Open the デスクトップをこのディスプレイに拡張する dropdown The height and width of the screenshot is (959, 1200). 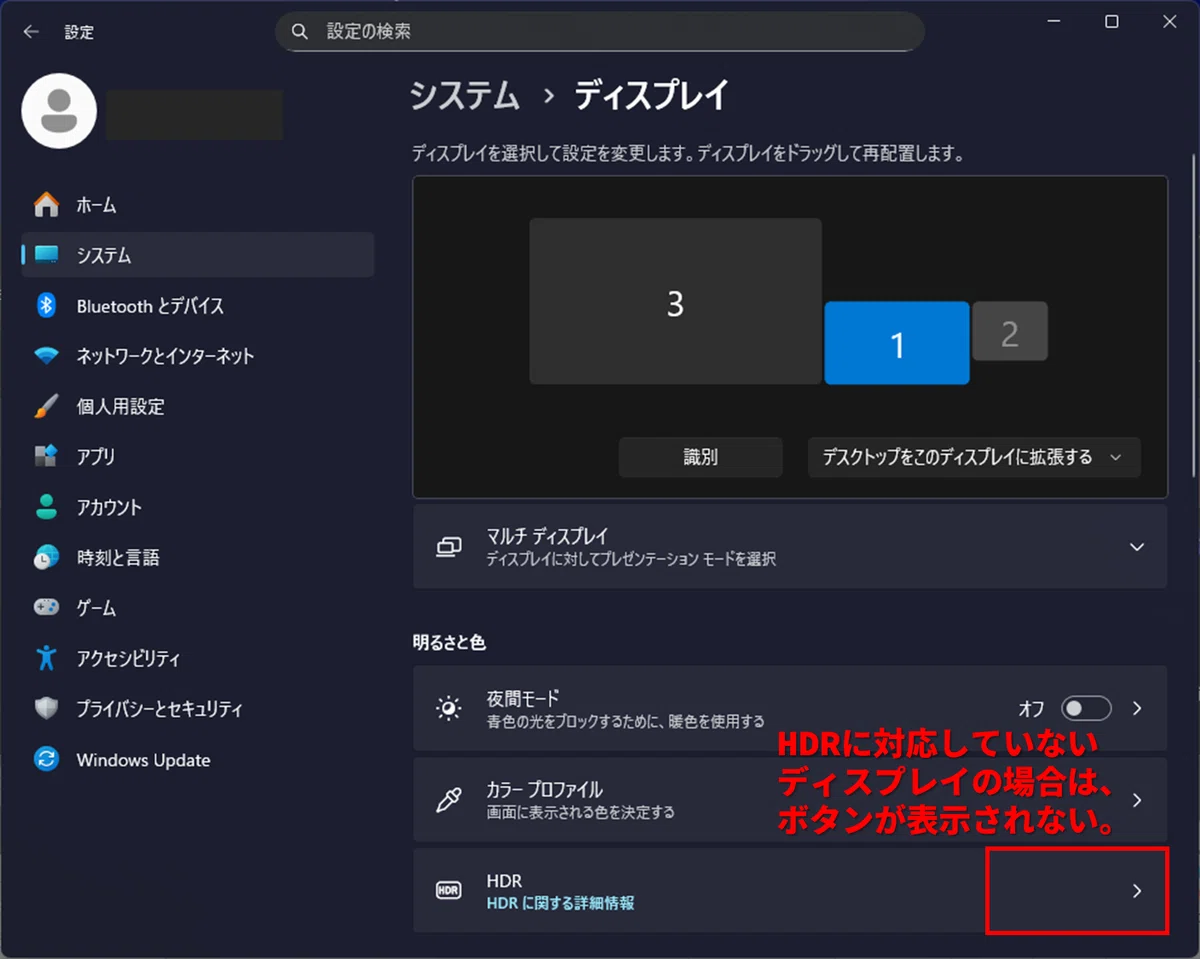point(974,457)
